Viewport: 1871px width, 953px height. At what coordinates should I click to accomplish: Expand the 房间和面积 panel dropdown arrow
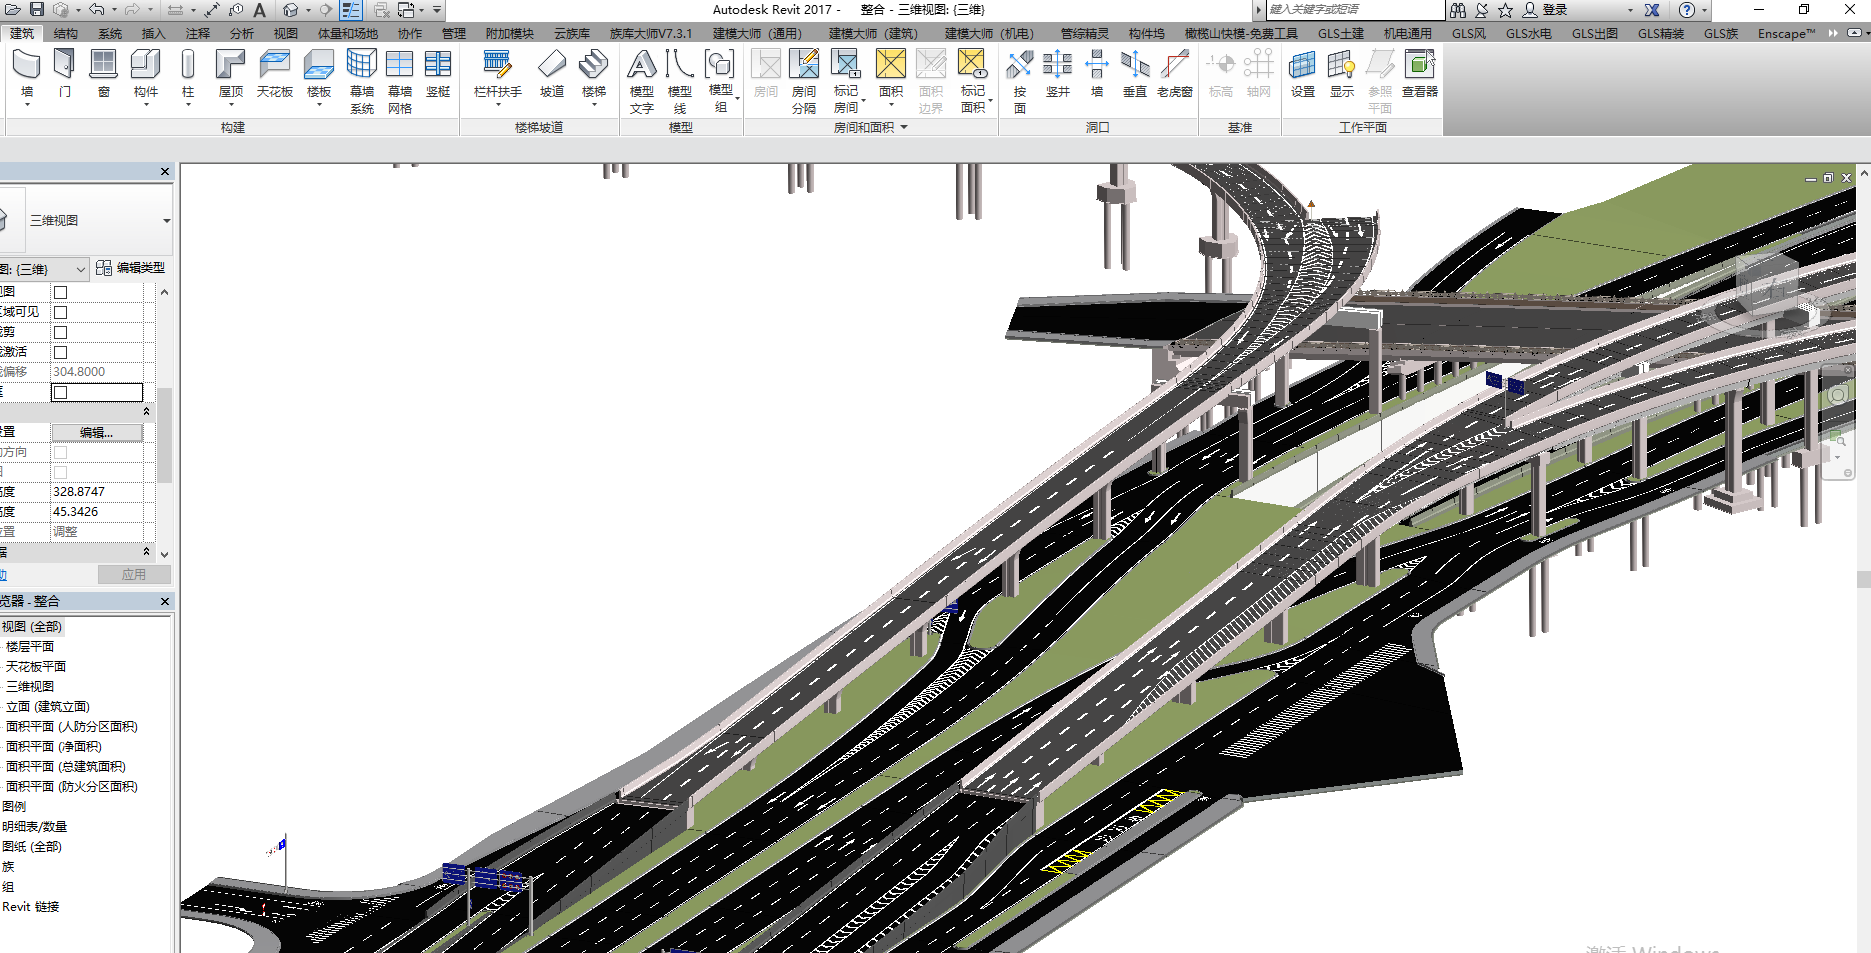click(904, 128)
